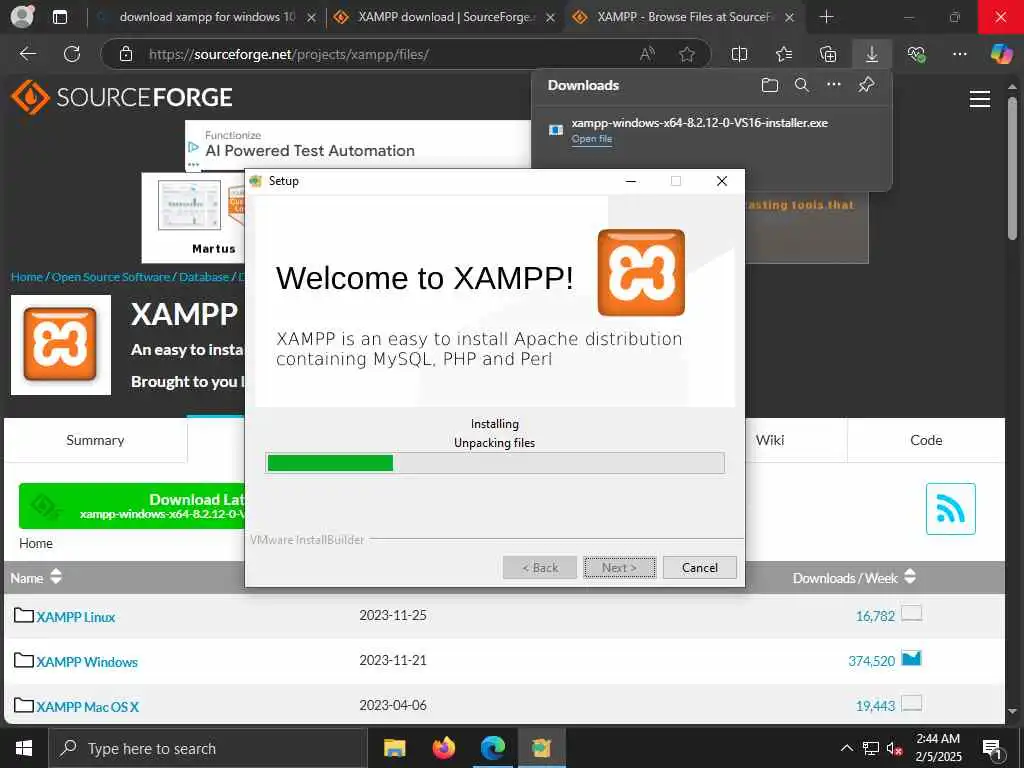
Task: Open the XAMPP Linux folder
Action: (75, 616)
